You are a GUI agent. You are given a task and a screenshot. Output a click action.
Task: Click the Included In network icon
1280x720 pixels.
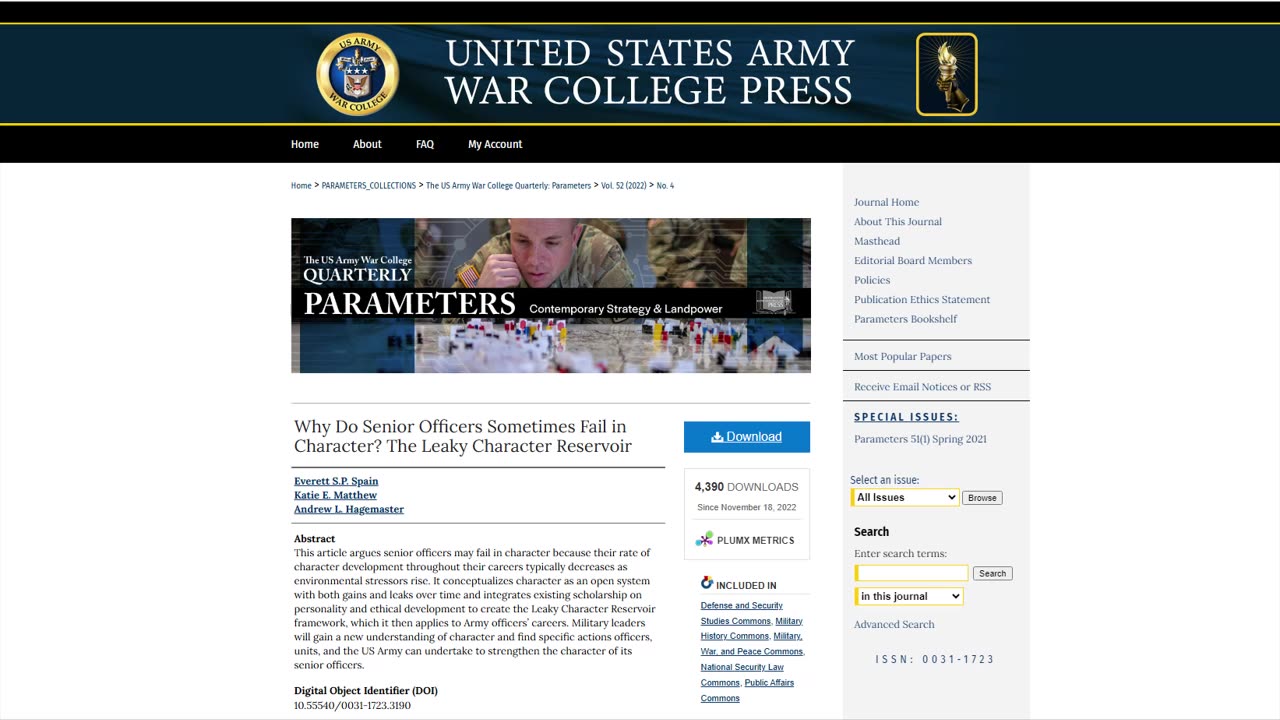(707, 583)
